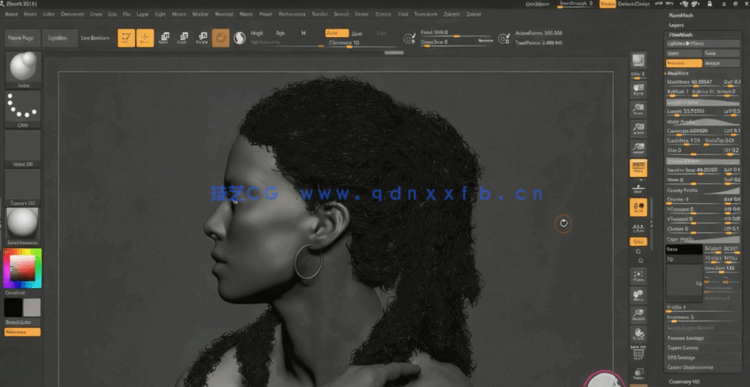Toggle the Rgb channel button
This screenshot has width=750, height=387.
click(280, 33)
